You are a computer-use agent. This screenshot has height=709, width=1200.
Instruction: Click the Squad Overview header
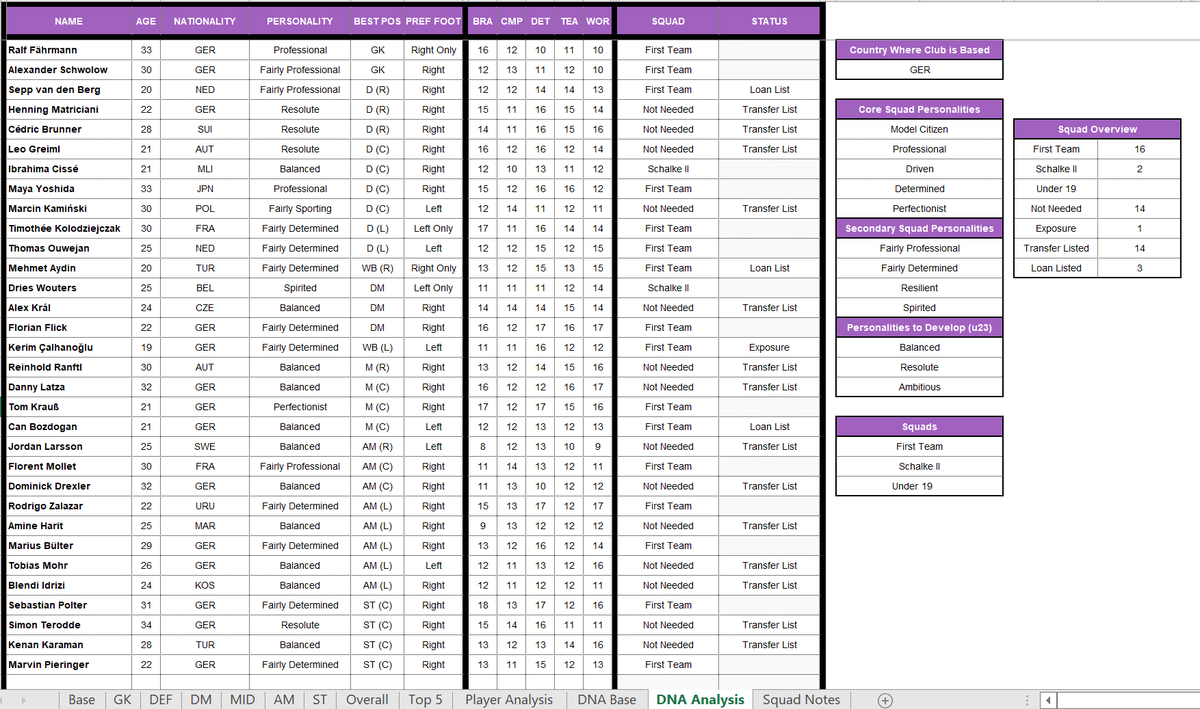click(1097, 129)
